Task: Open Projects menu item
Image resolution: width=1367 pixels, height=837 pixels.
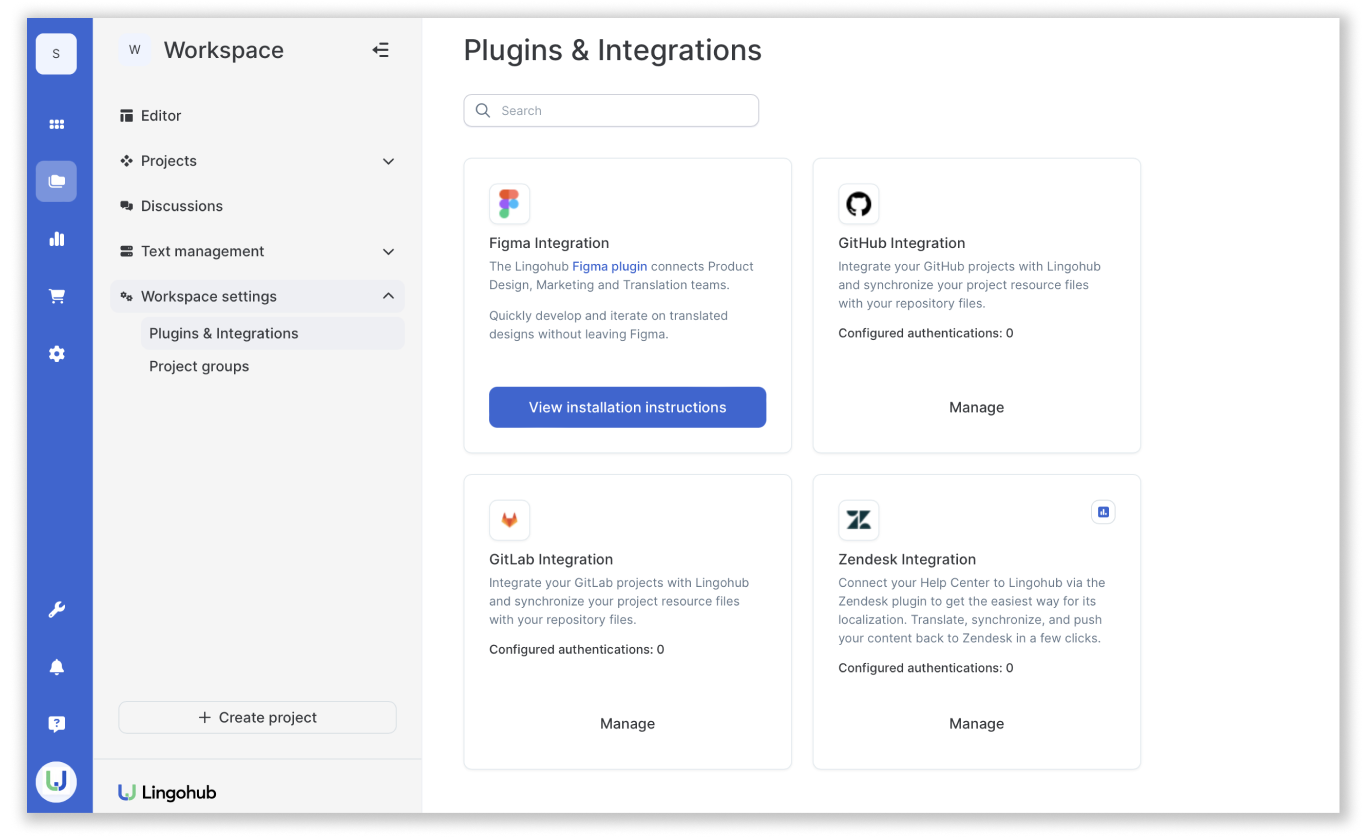Action: [x=258, y=161]
